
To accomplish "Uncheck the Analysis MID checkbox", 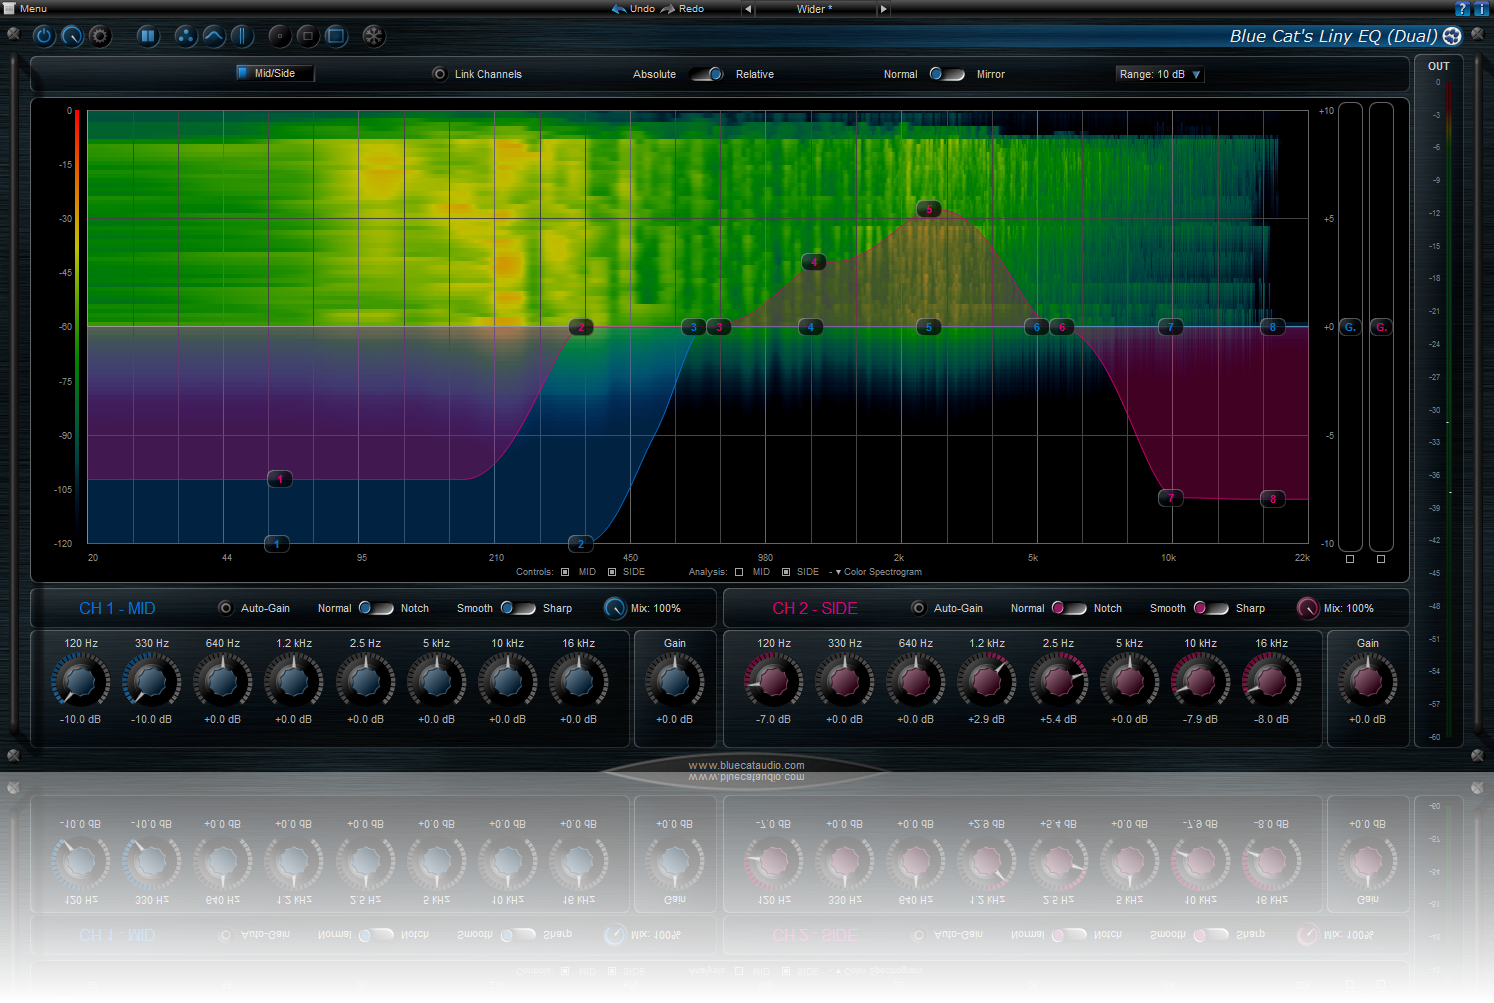I will click(739, 571).
